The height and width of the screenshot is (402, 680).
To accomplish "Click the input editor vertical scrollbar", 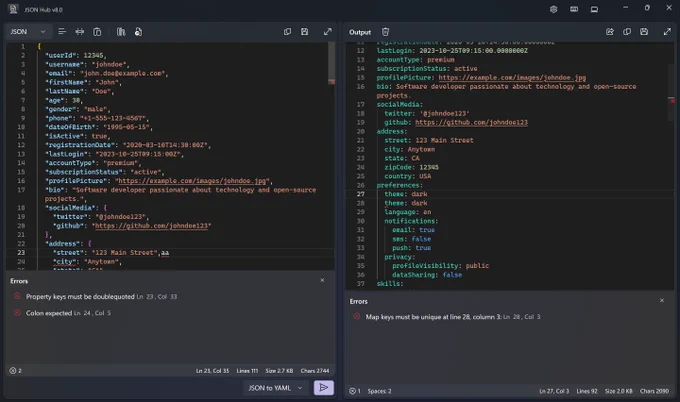I will [331, 61].
